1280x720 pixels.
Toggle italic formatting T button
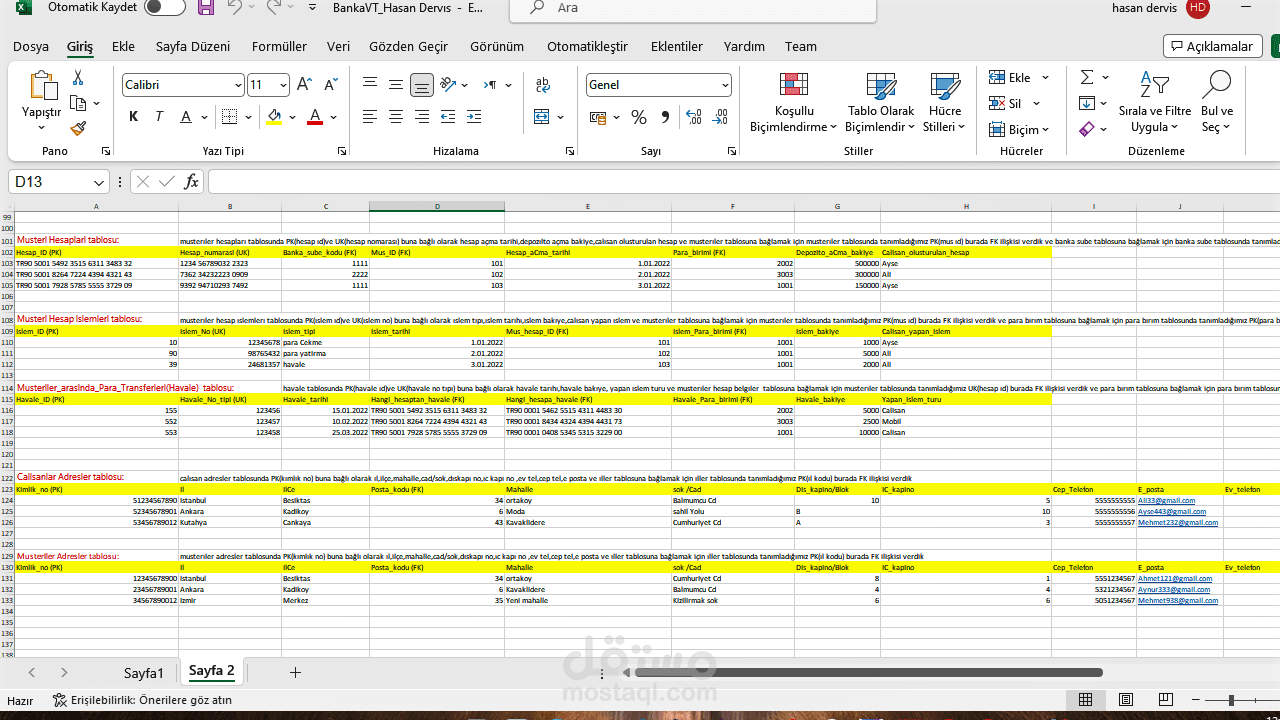click(159, 117)
